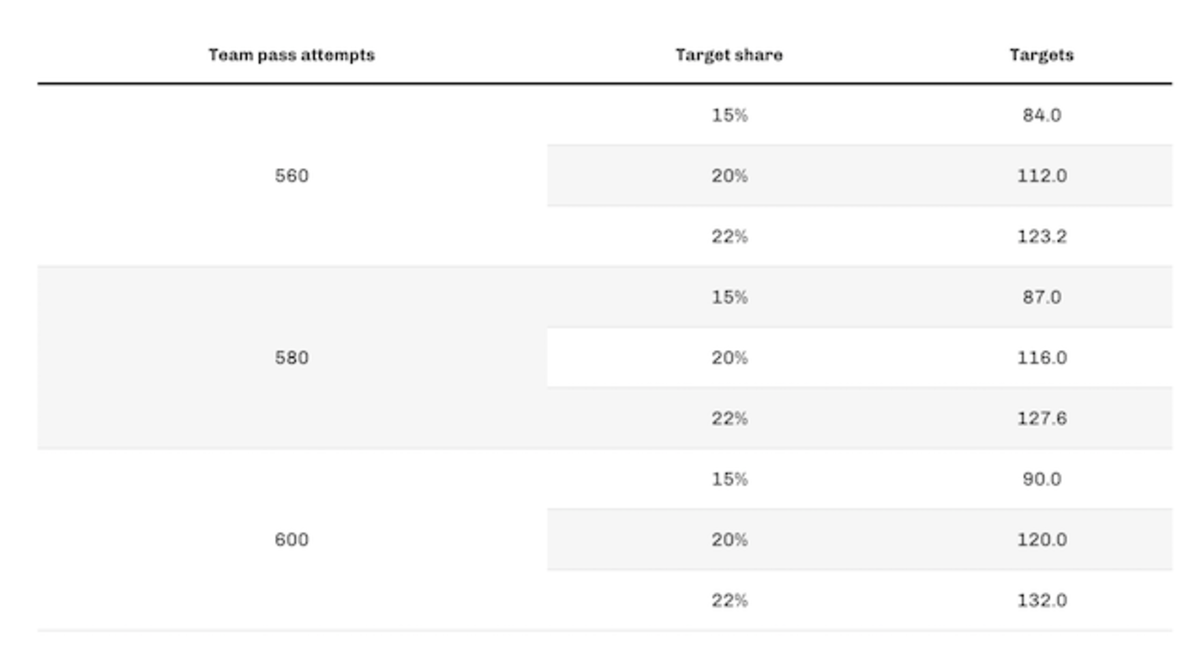The image size is (1200, 647).
Task: Click the Team pass attempts column header
Action: coord(291,55)
